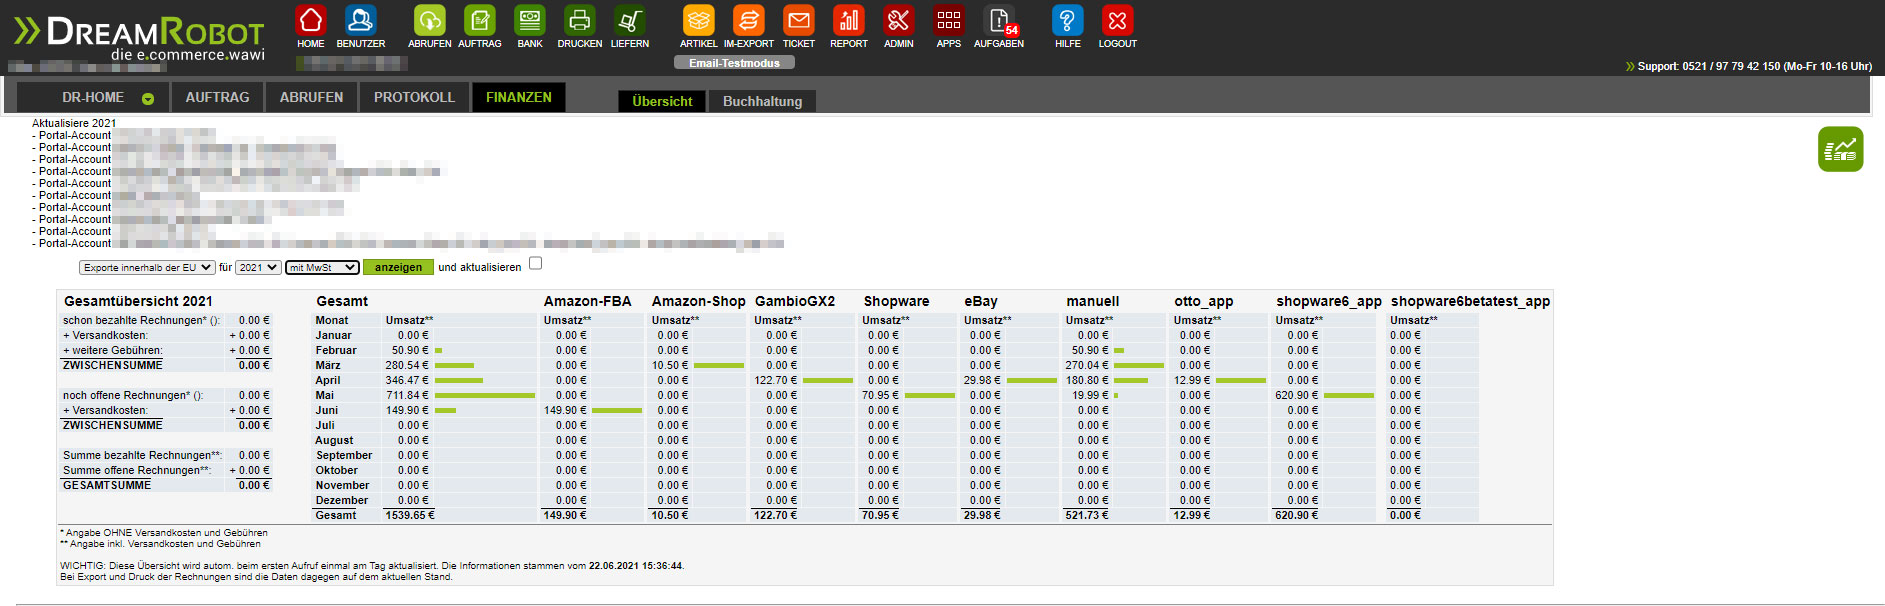Screen dimensions: 1885x606
Task: Click the Amazon-FBA Juni value 149.90 €
Action: coord(565,410)
